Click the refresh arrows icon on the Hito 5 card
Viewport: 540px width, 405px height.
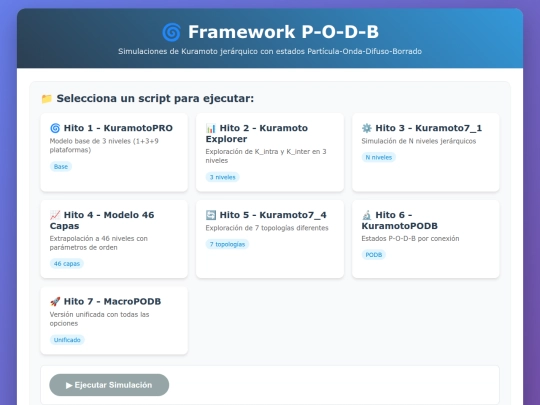tap(211, 215)
